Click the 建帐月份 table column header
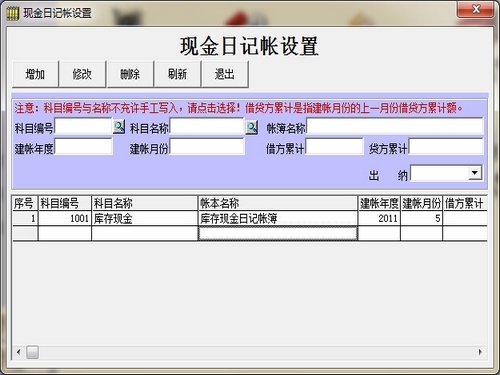This screenshot has width=500, height=375. 422,203
